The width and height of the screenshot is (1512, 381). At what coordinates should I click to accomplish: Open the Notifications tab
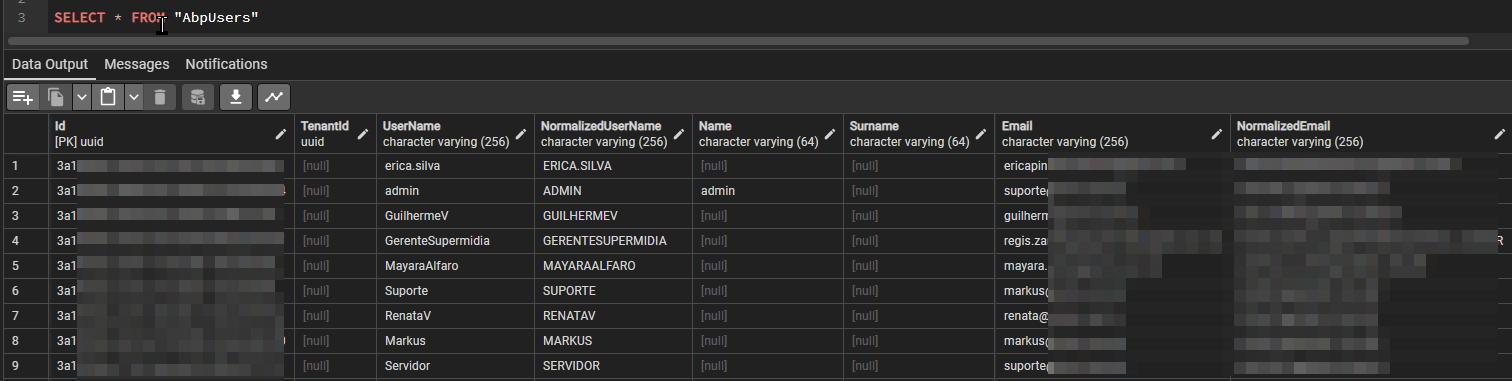point(226,64)
